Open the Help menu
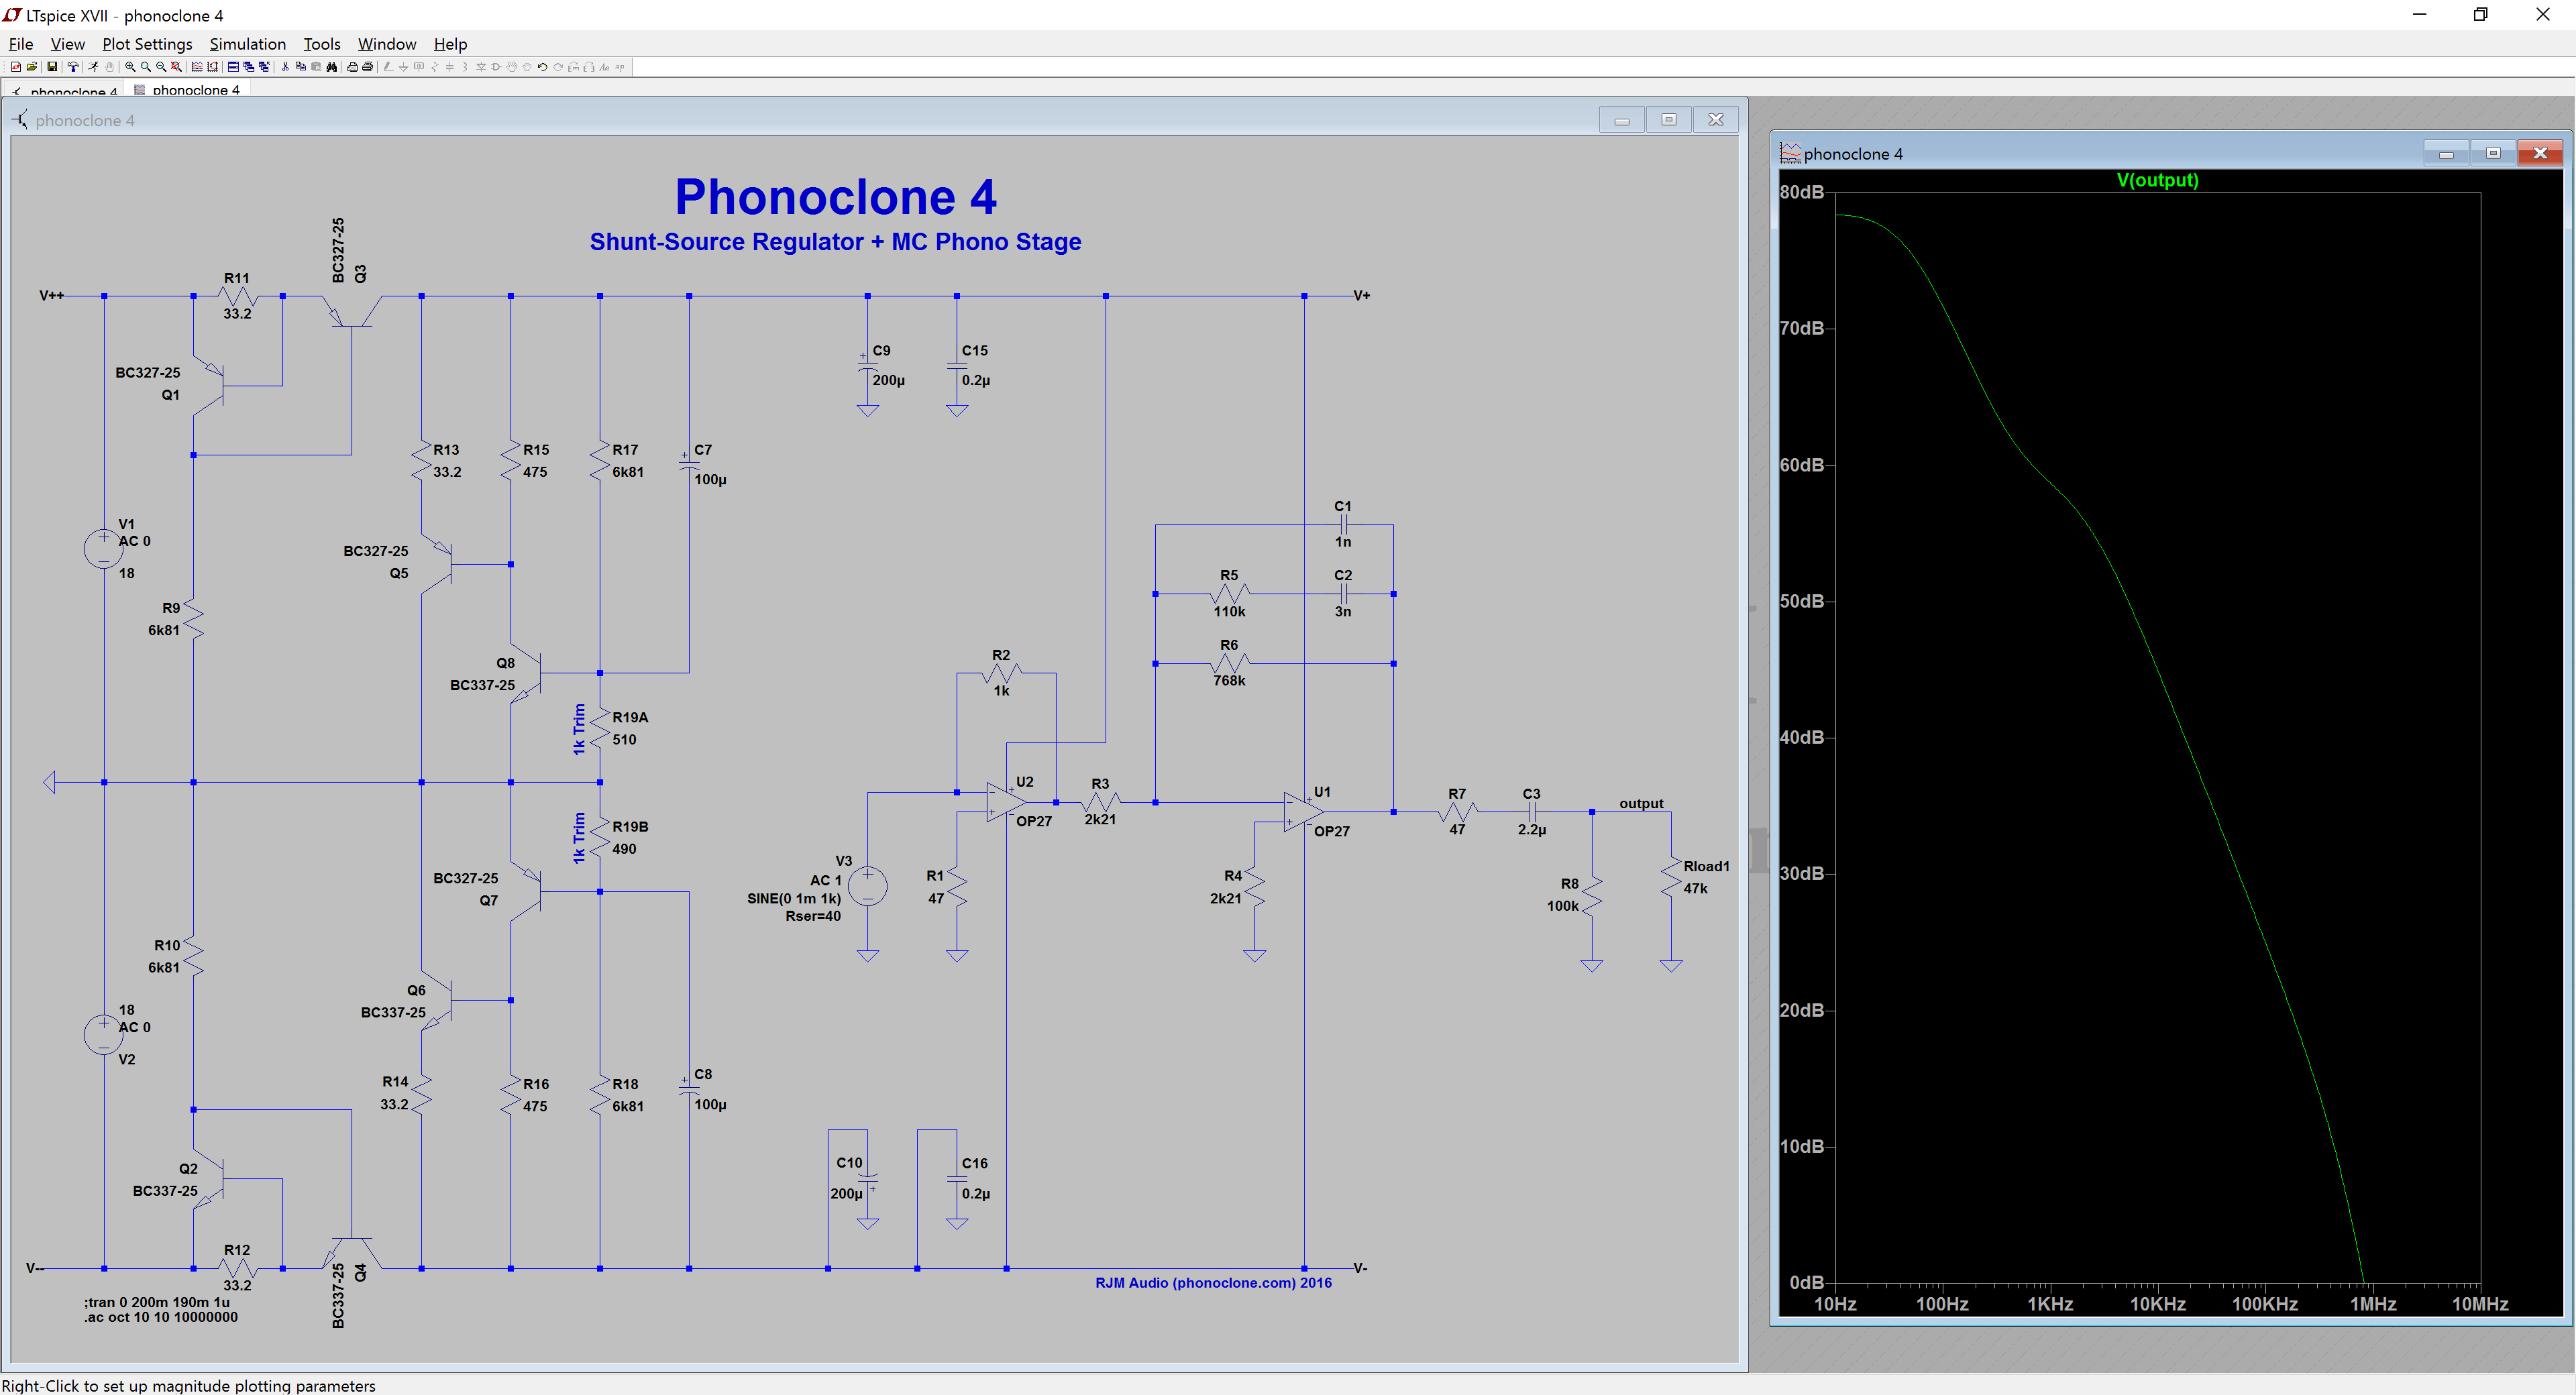2576x1395 pixels. click(x=450, y=44)
